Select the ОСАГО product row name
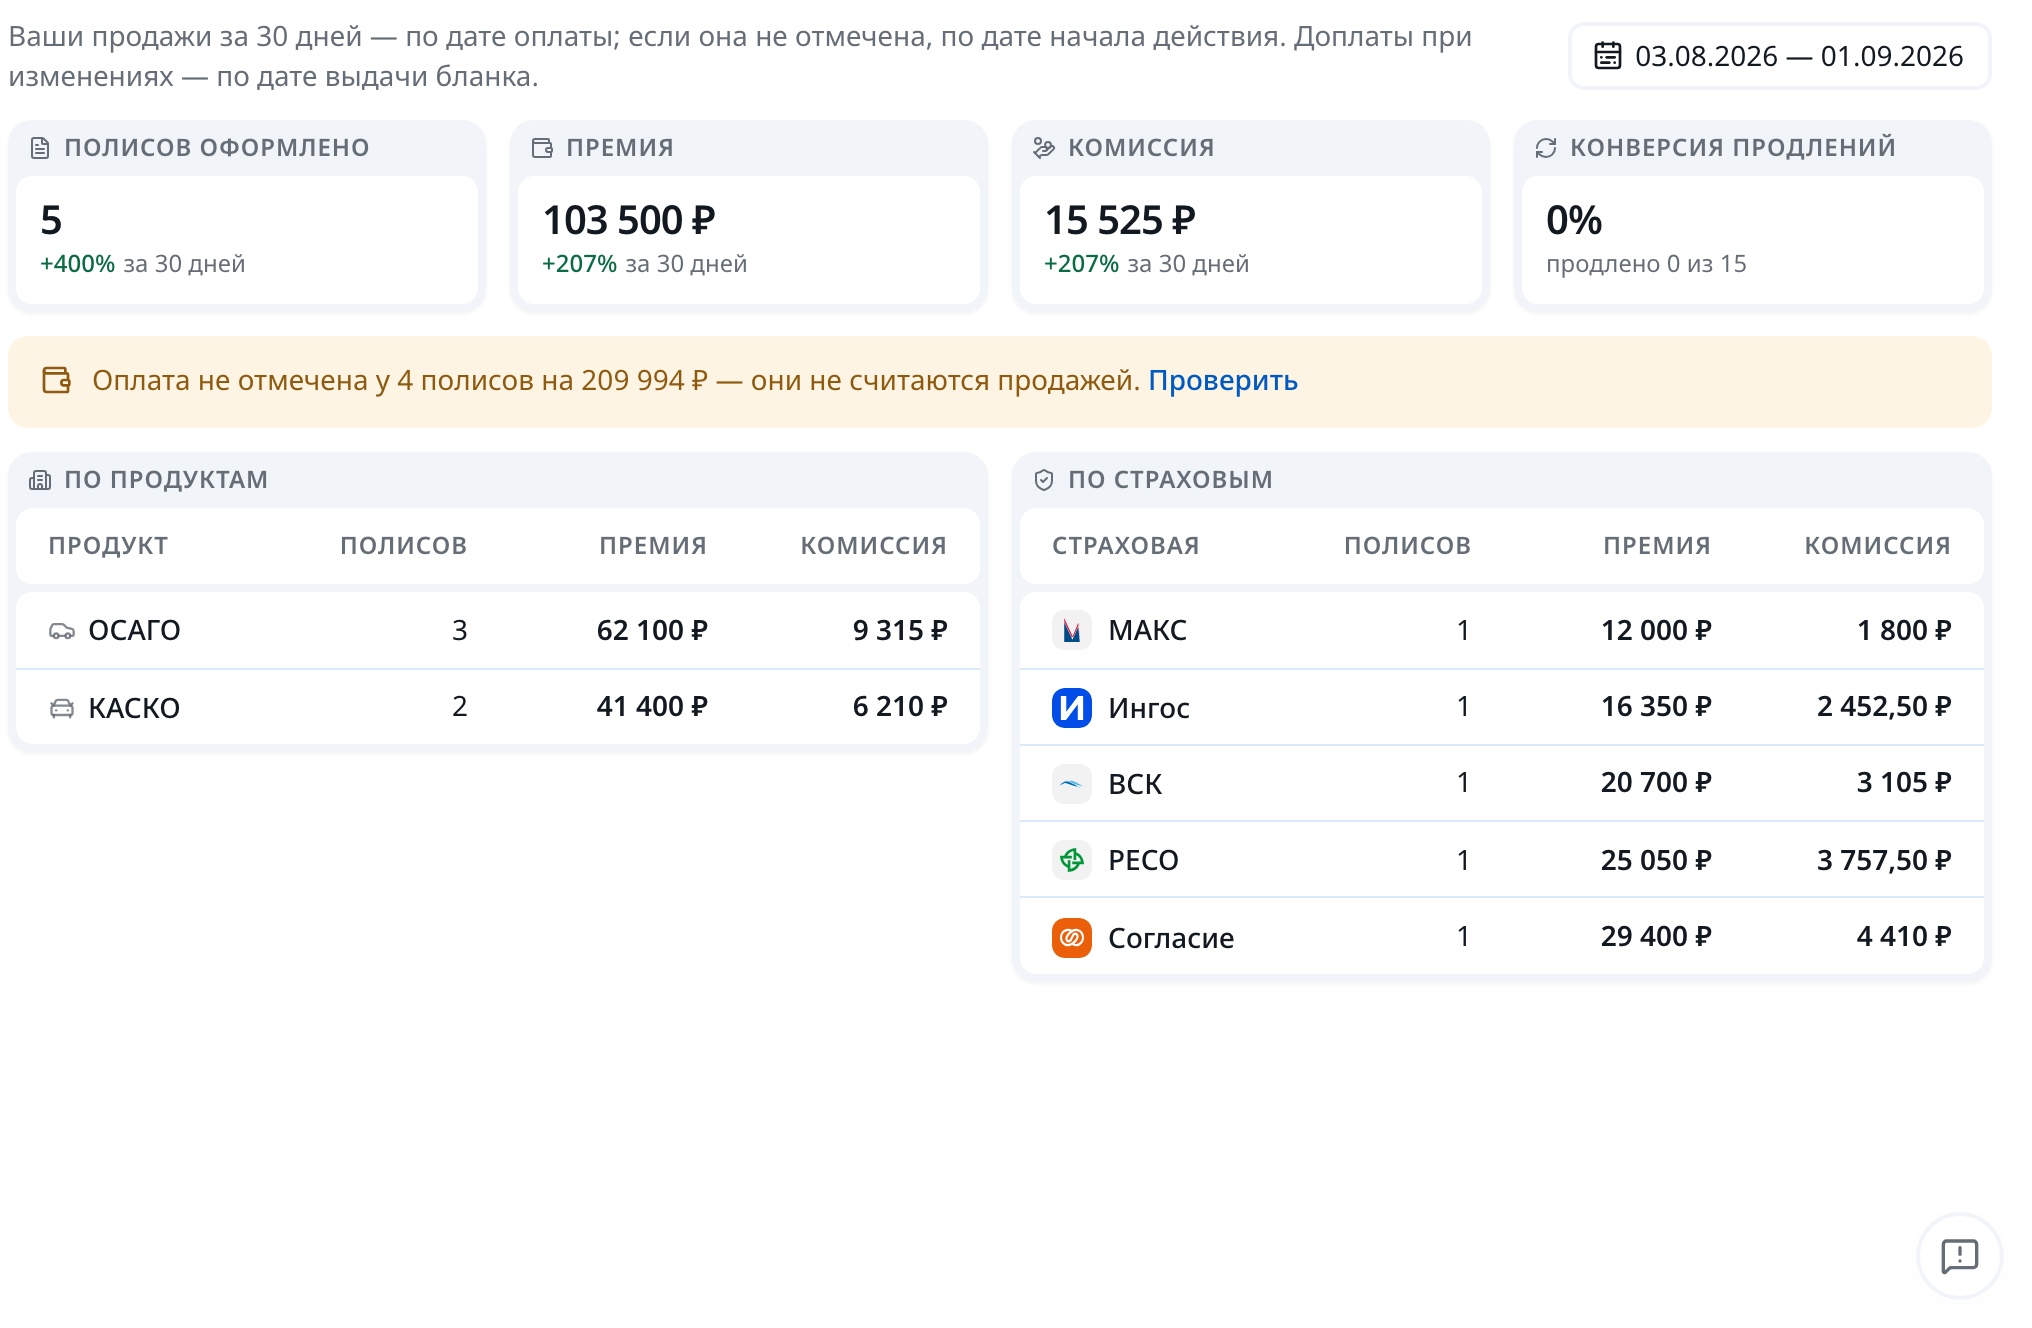This screenshot has width=2032, height=1328. [134, 630]
